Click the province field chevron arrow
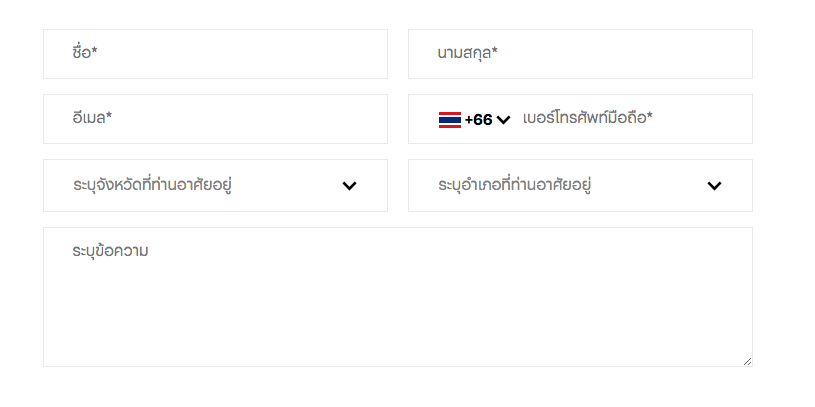This screenshot has width=815, height=407. point(349,185)
